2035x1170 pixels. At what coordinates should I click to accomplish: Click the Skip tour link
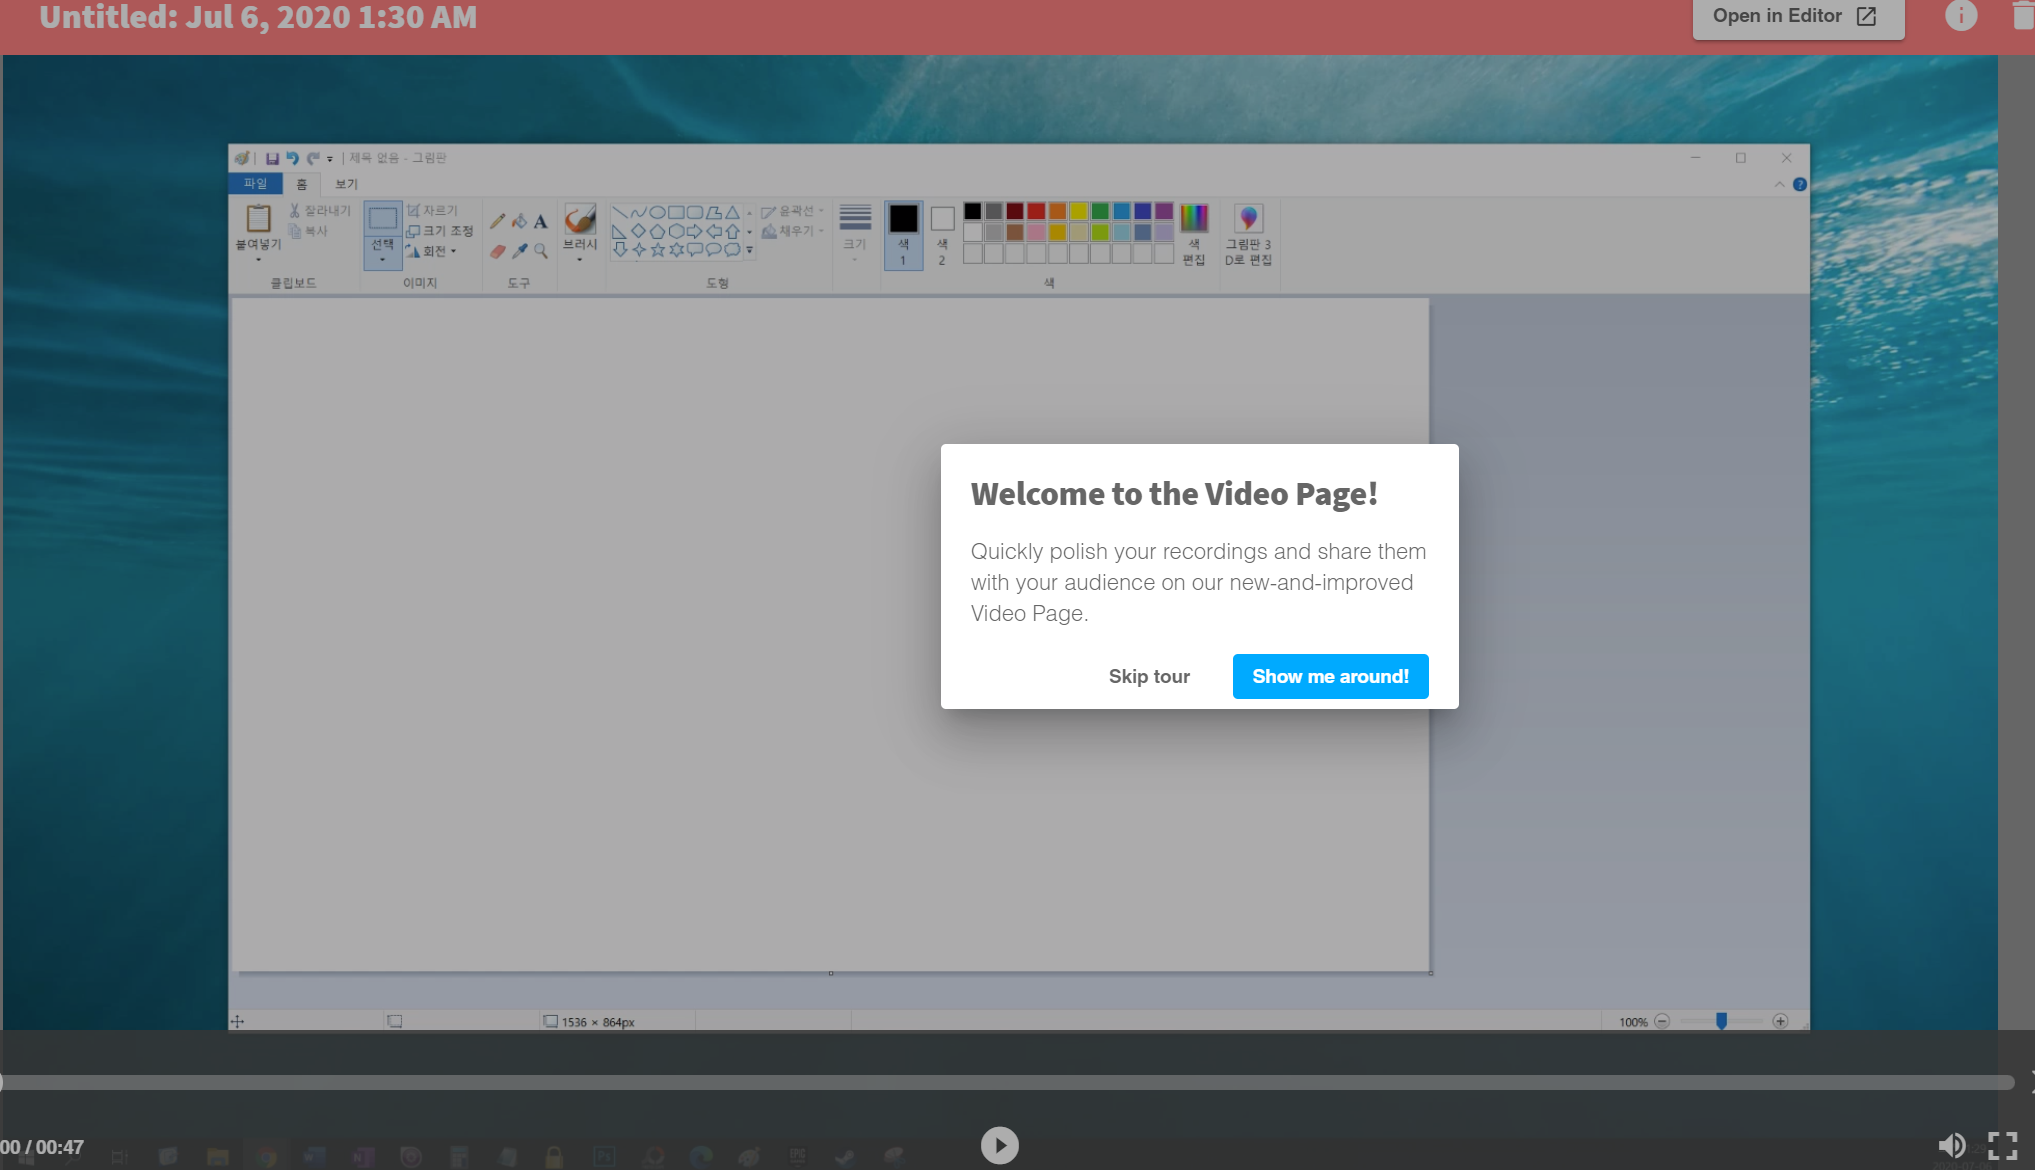click(x=1149, y=677)
